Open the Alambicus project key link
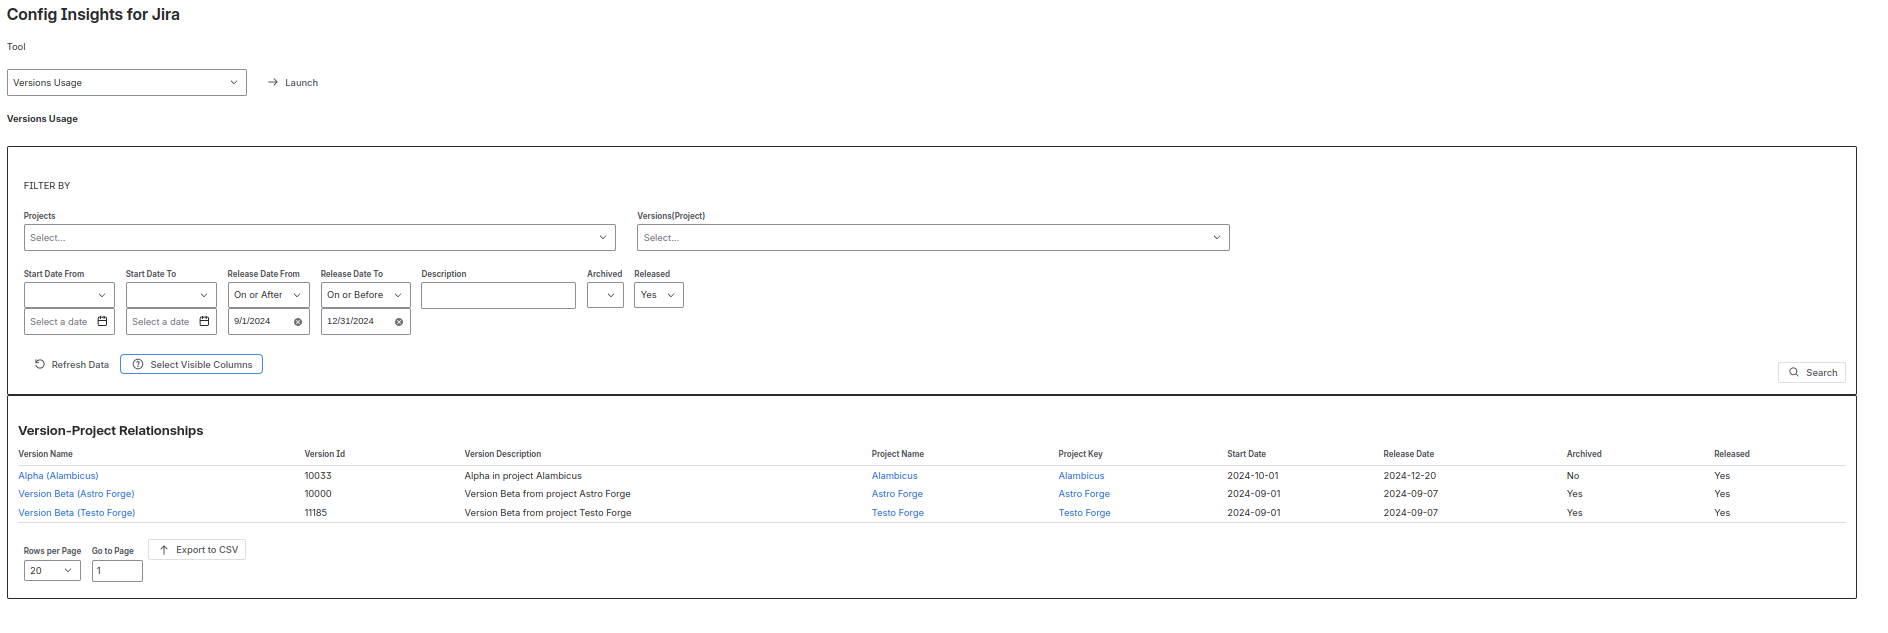 (x=1081, y=476)
